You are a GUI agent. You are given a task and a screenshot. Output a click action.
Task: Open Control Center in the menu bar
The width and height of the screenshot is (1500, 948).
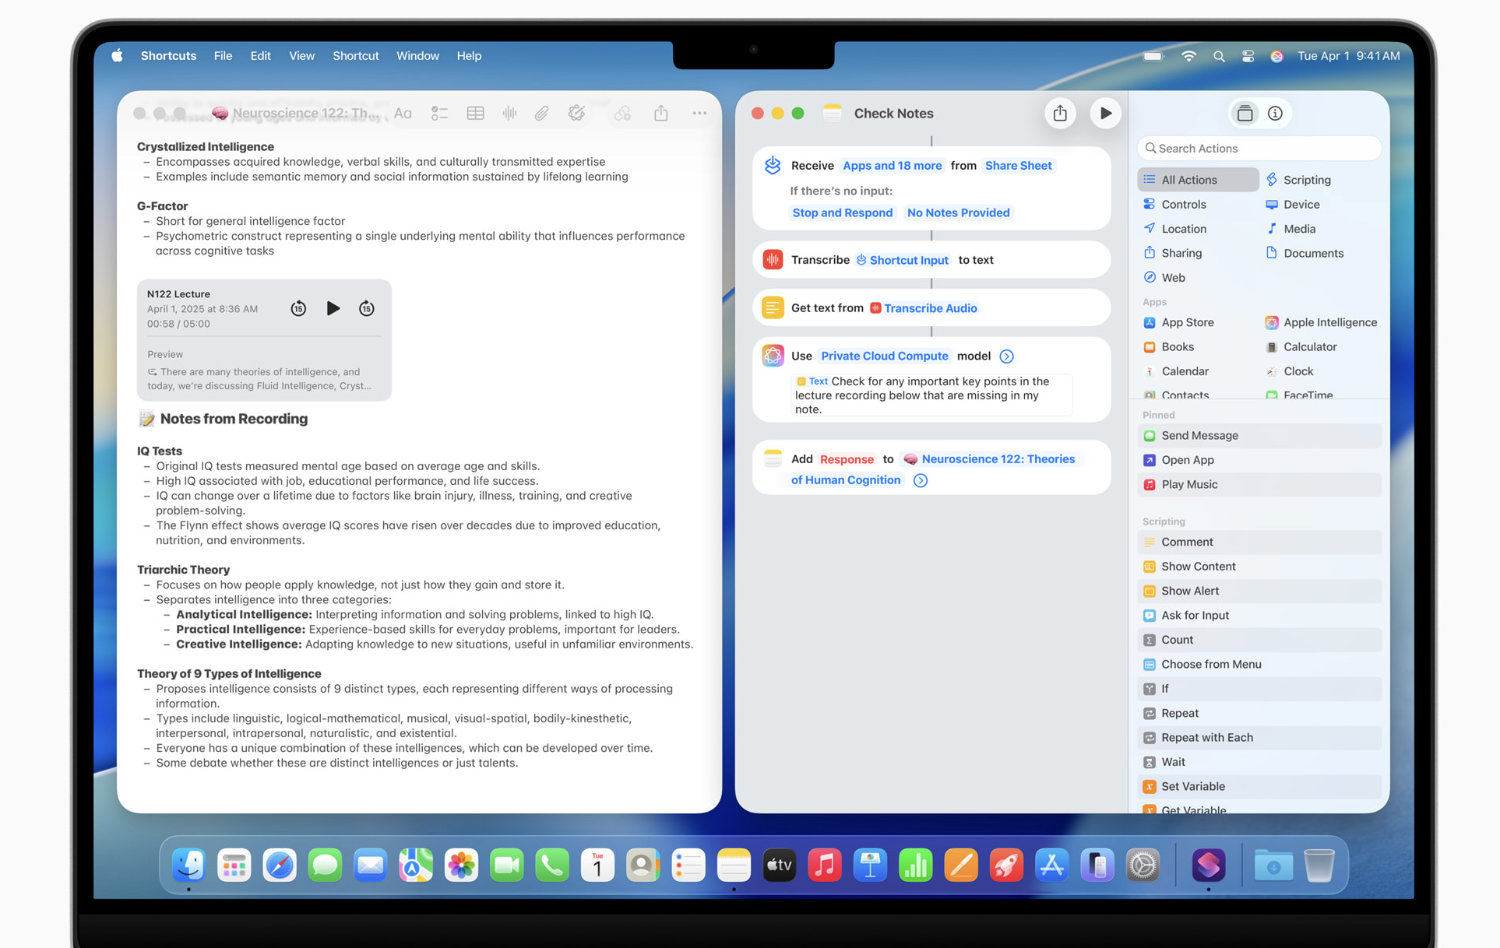tap(1248, 56)
